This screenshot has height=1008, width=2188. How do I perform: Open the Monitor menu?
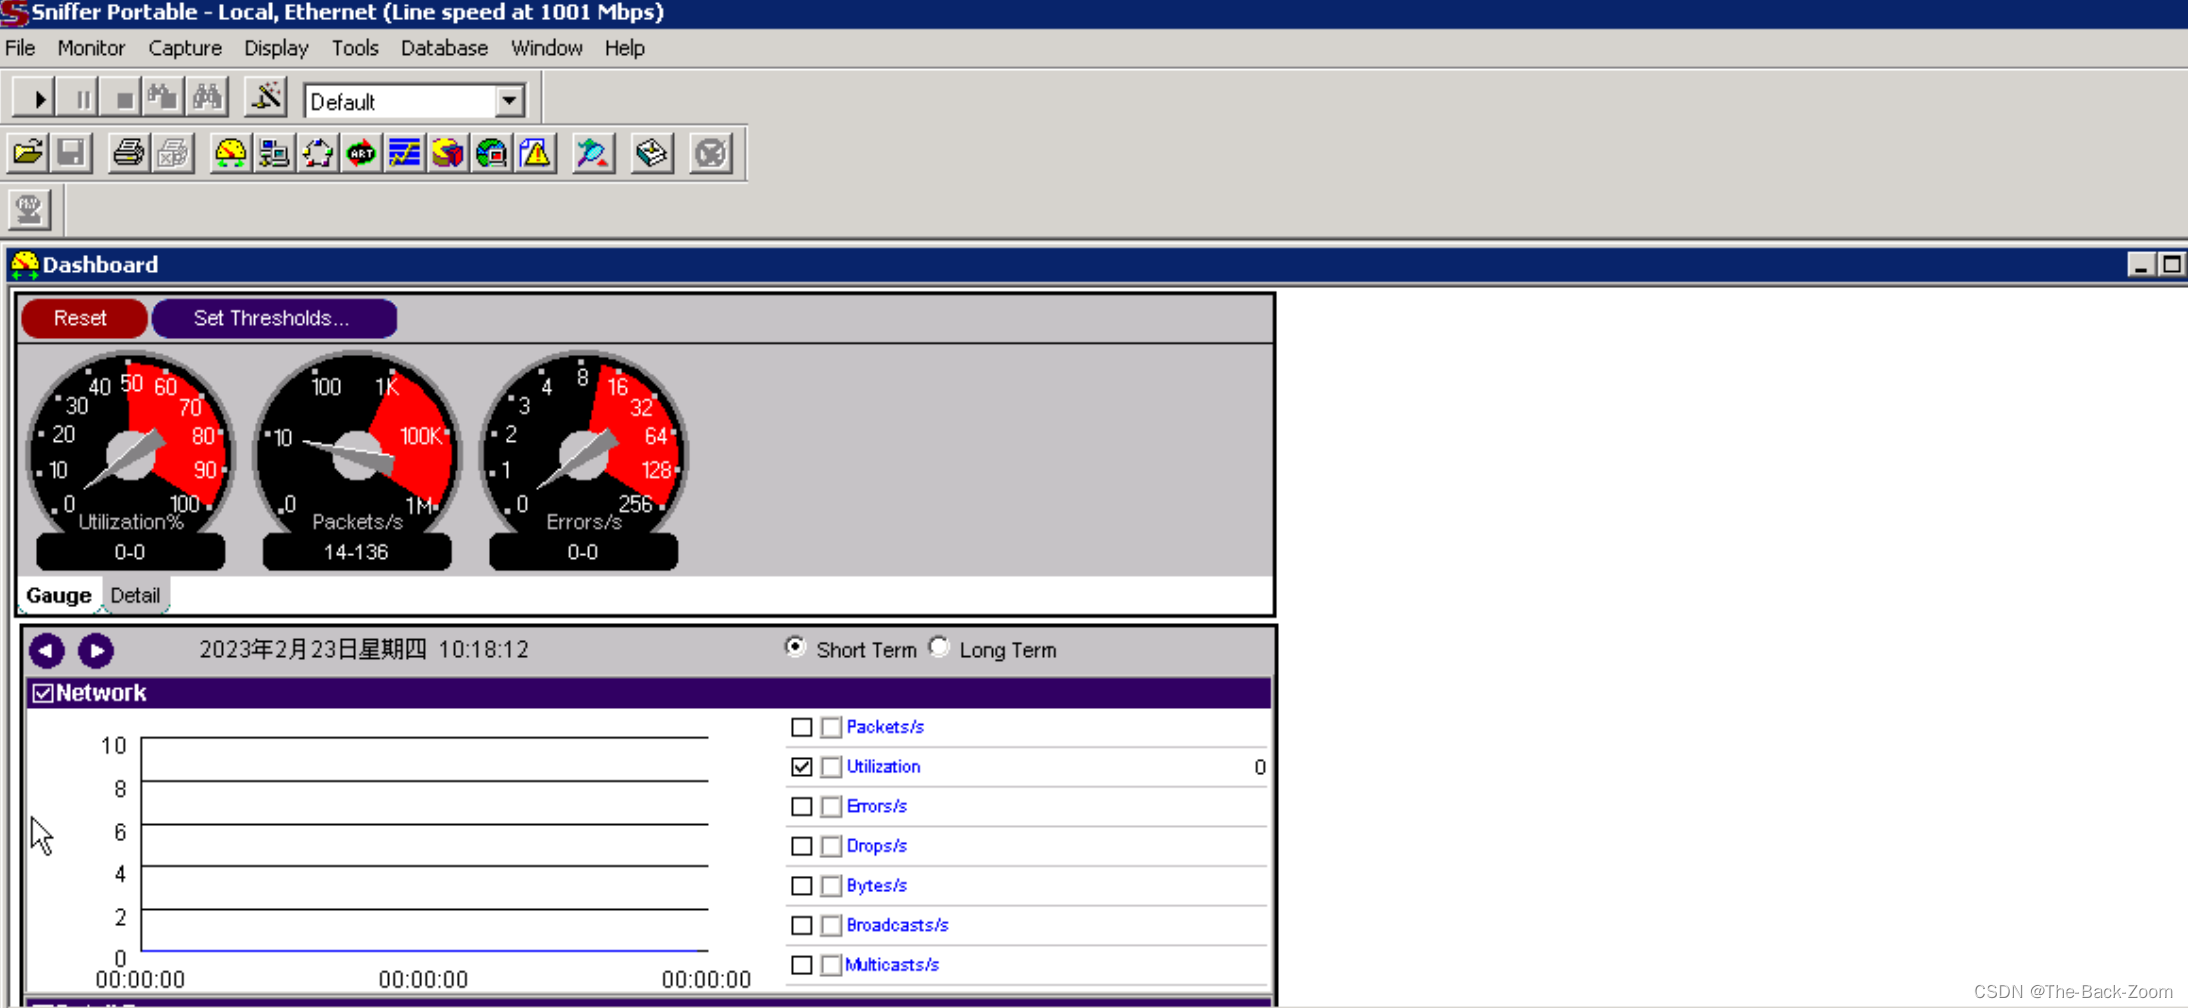tap(91, 48)
